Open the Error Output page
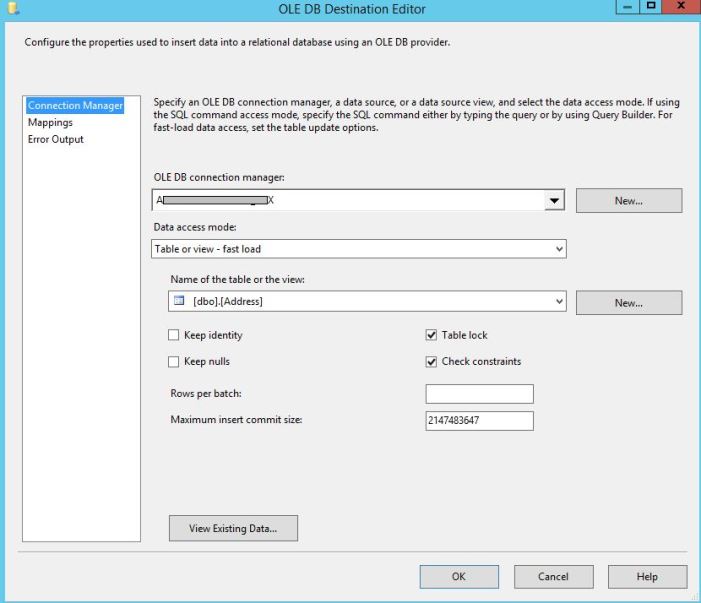Viewport: 701px width, 603px height. (55, 139)
